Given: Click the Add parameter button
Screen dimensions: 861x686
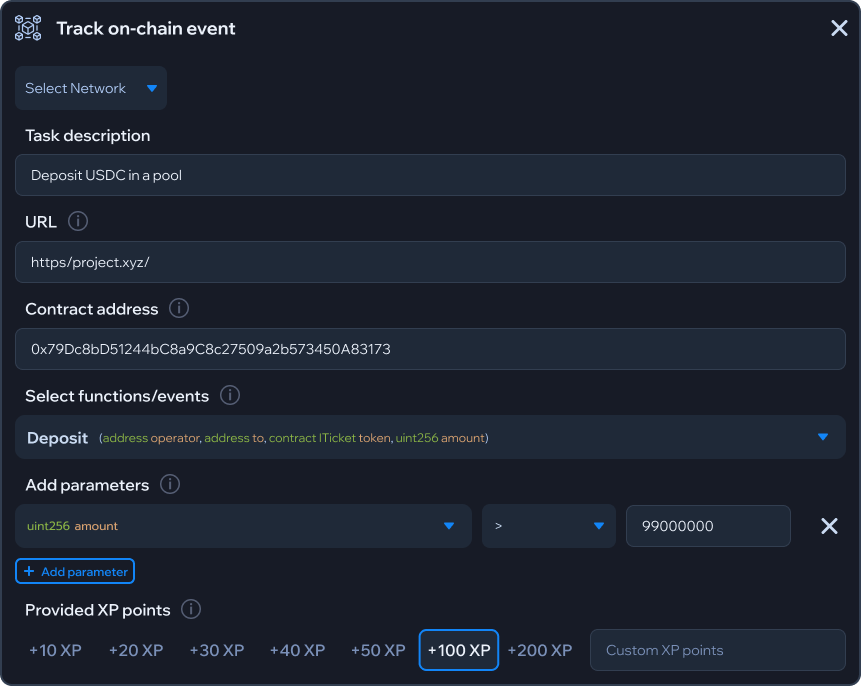Looking at the screenshot, I should (75, 571).
